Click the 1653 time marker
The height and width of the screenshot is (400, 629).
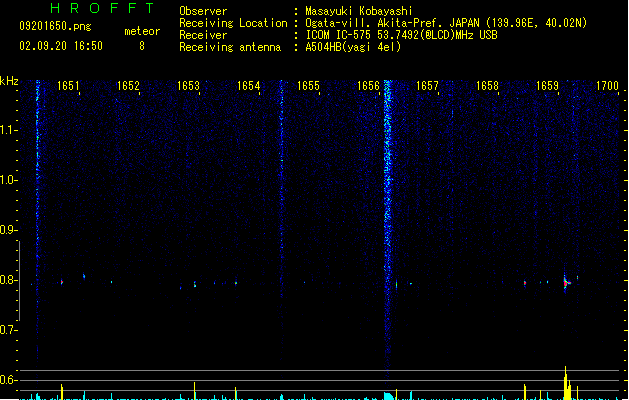[x=188, y=86]
